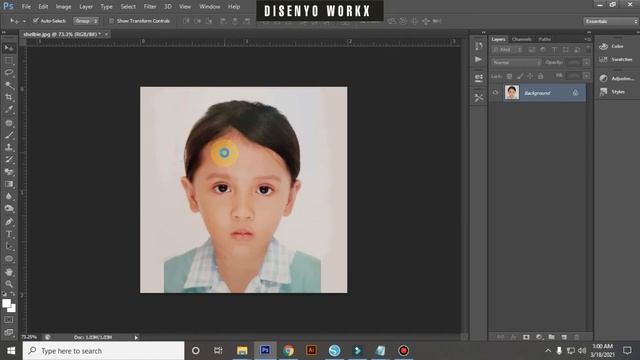The height and width of the screenshot is (360, 640).
Task: Open the Tool Presets panel icon
Action: (x=479, y=98)
